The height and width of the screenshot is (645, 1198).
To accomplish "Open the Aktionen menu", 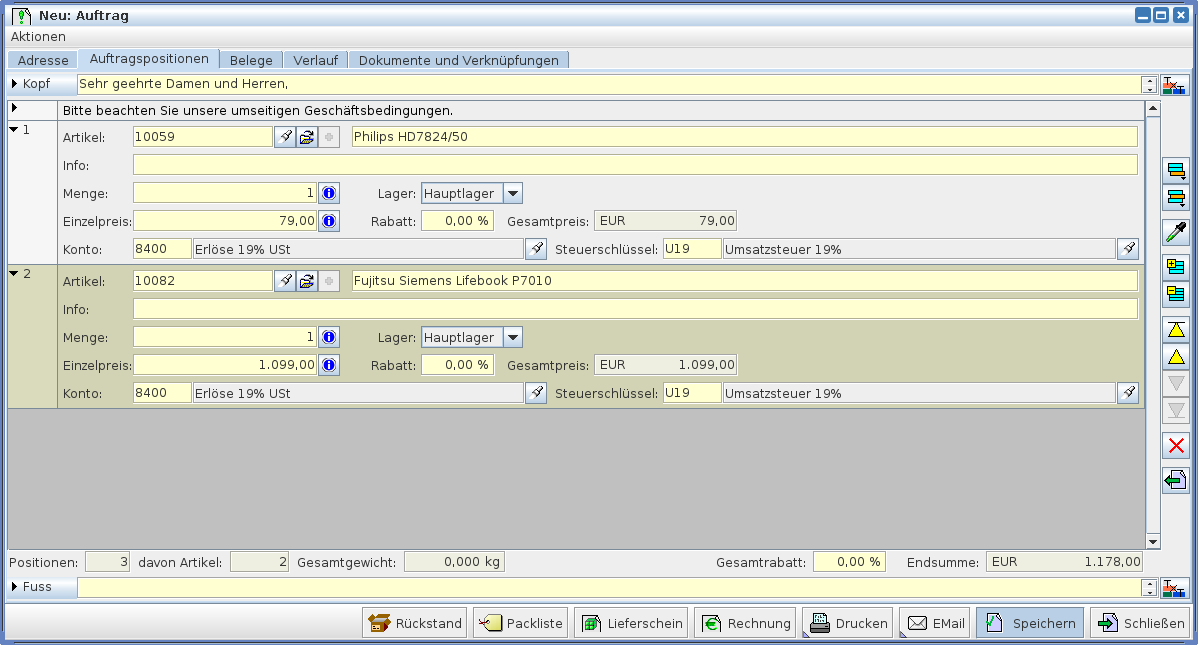I will tap(38, 36).
